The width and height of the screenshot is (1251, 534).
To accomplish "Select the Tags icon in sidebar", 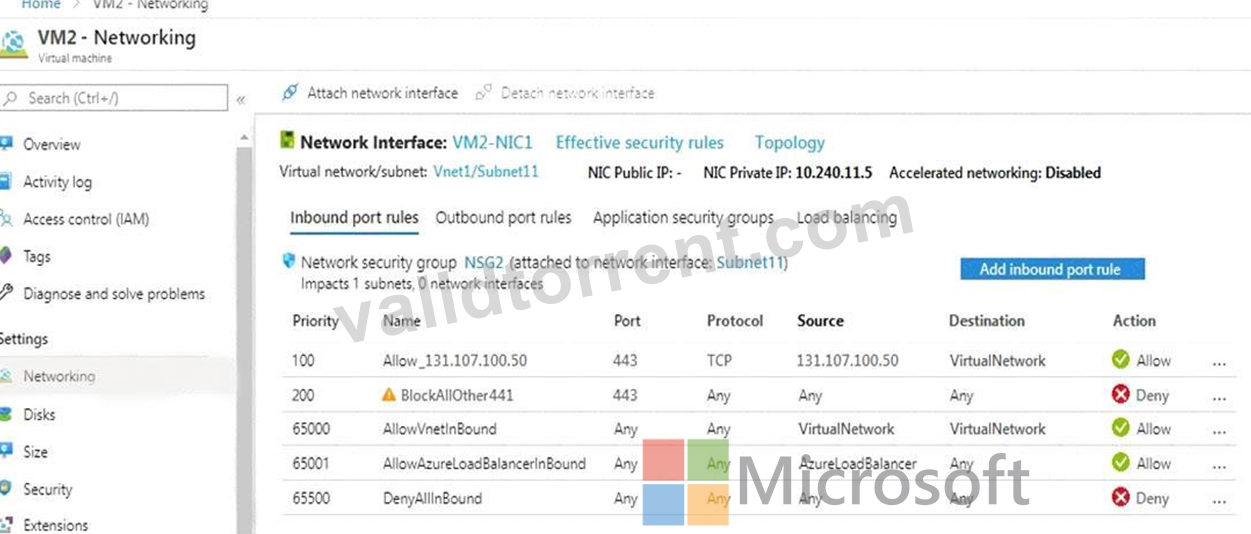I will (x=6, y=256).
